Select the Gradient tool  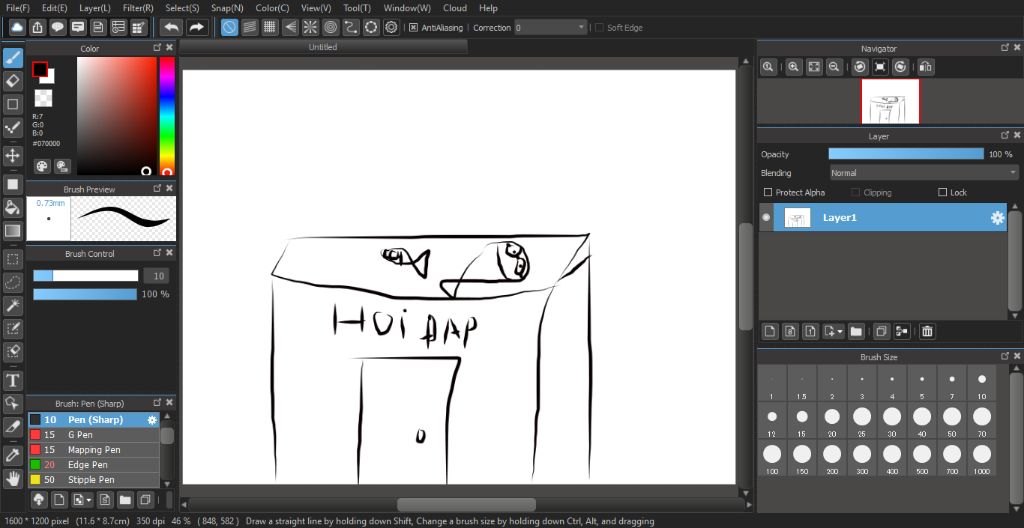click(x=12, y=230)
